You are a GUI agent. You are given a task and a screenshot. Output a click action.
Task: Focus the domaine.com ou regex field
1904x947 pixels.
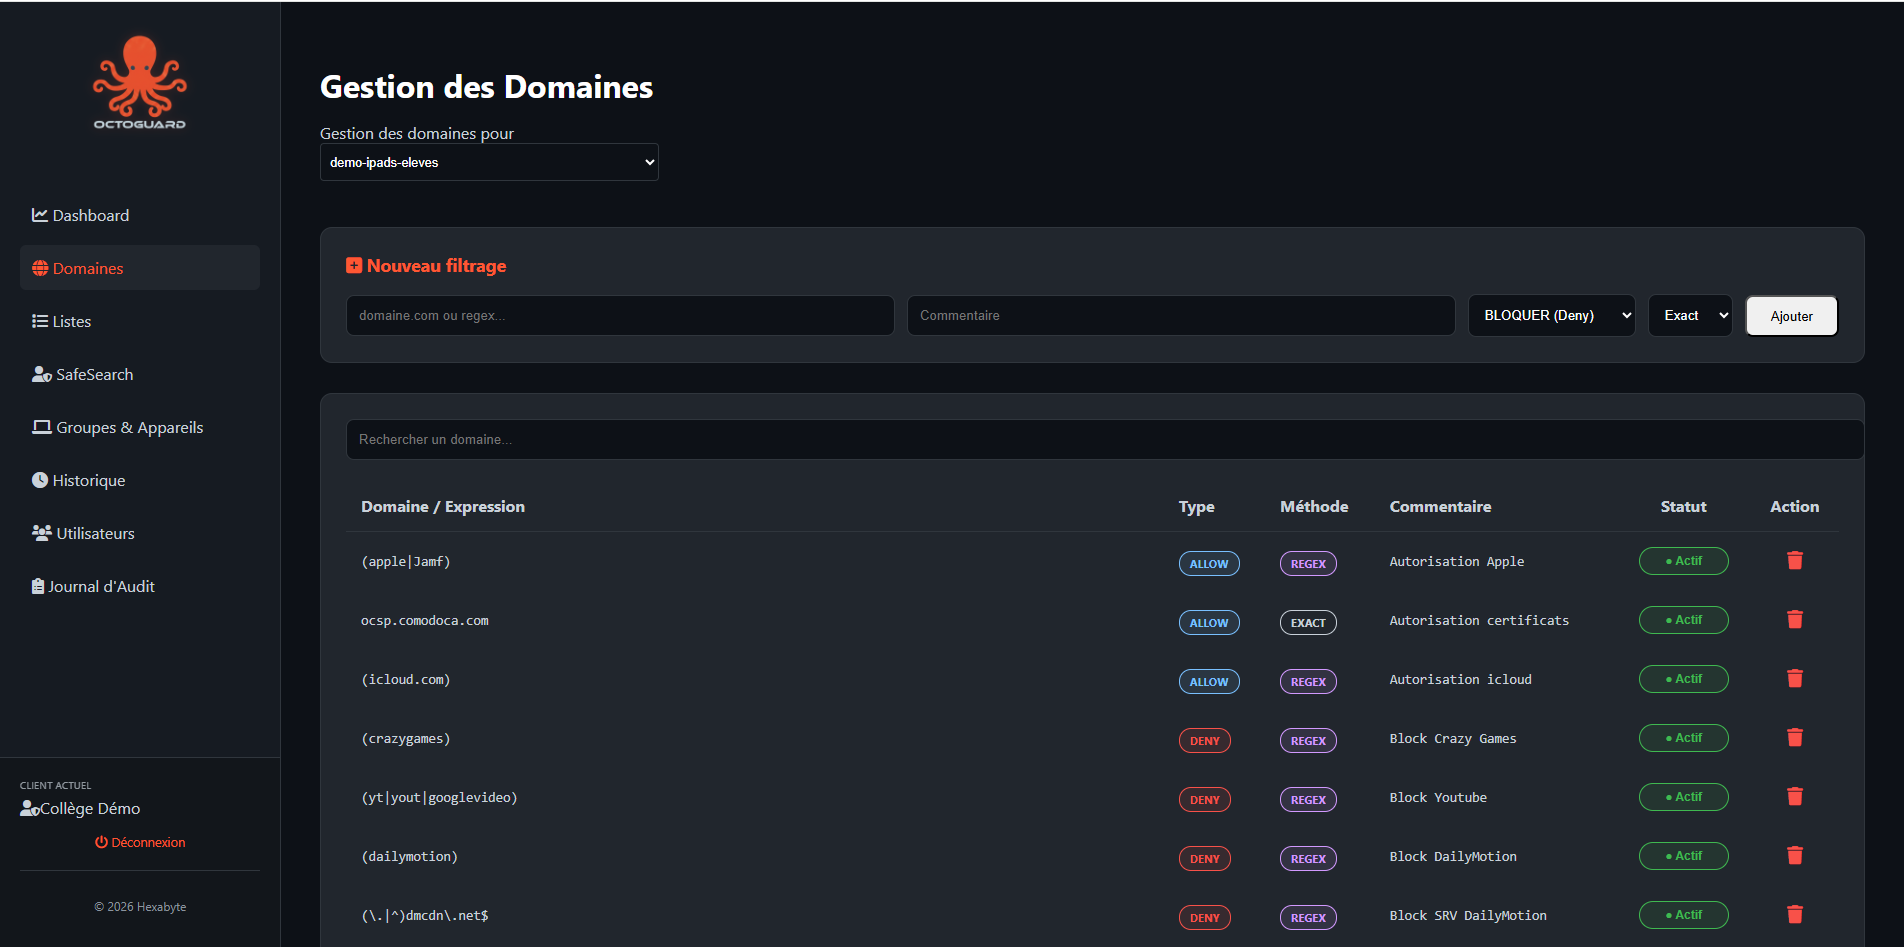(x=620, y=315)
